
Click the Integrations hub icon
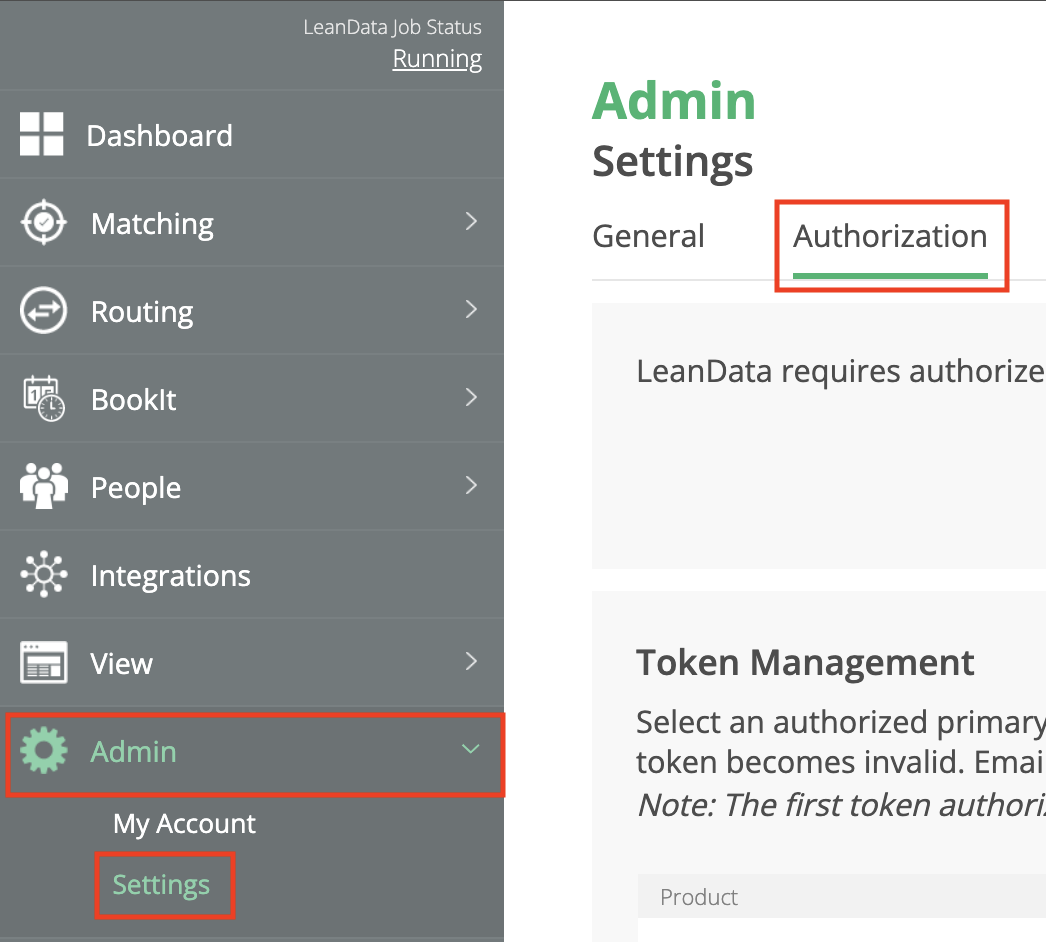44,574
